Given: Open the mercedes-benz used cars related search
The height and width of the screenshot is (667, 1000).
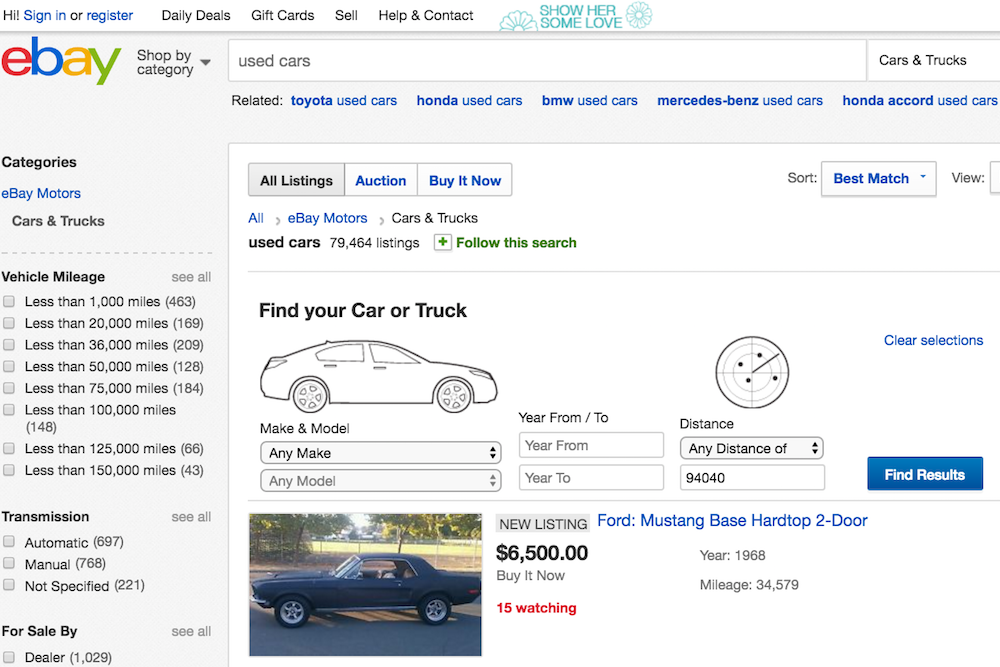Looking at the screenshot, I should point(740,101).
